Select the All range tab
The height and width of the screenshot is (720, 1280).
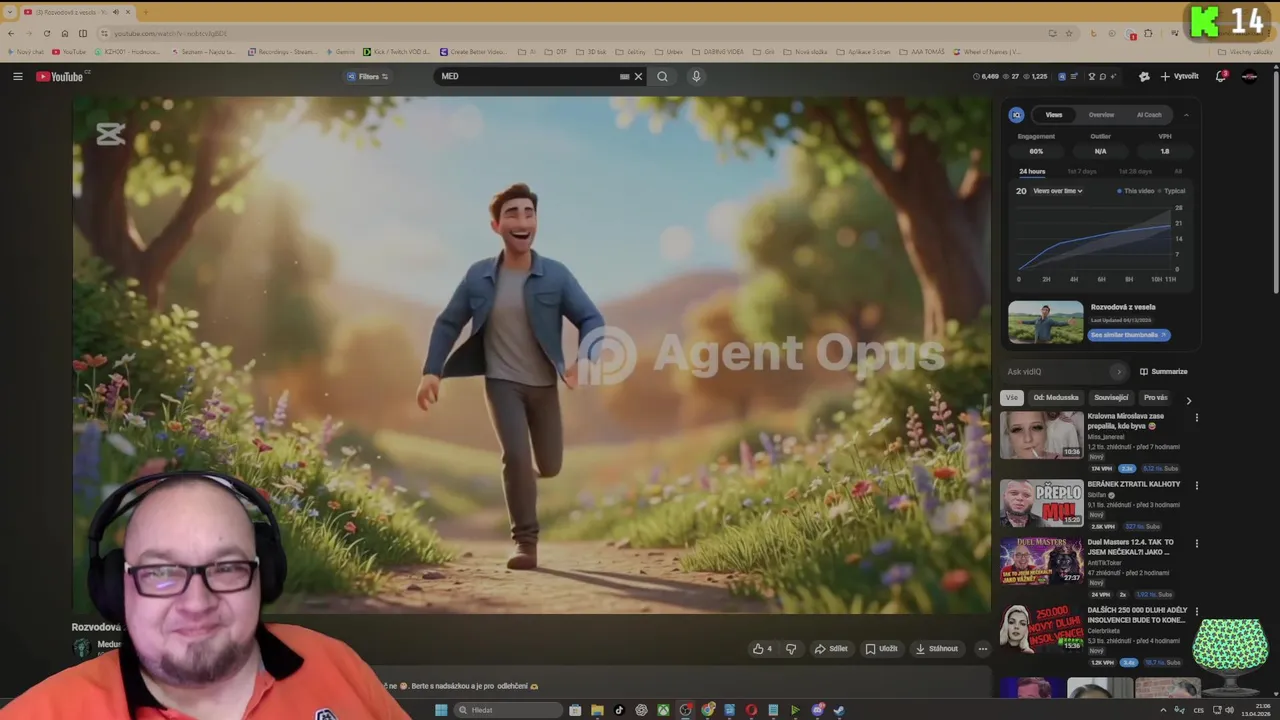[x=1178, y=172]
